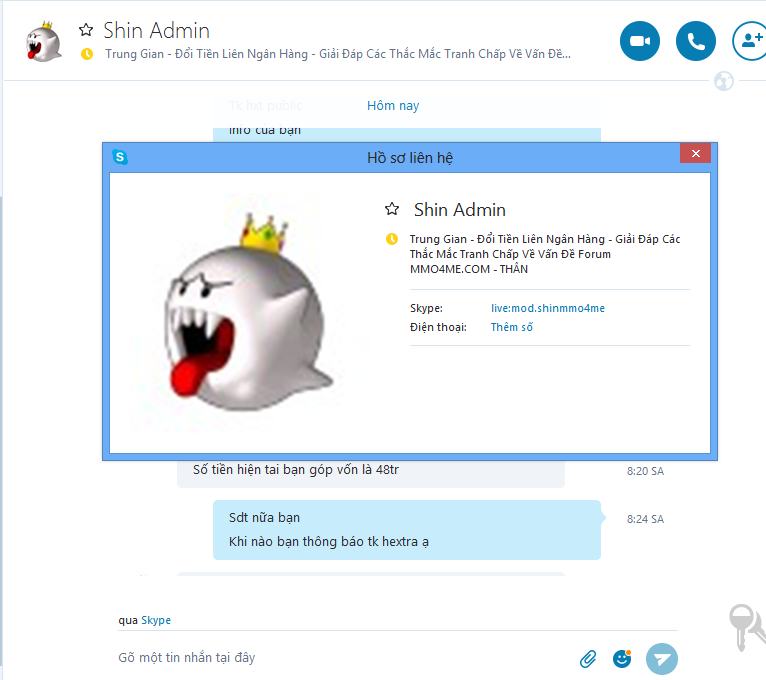766x680 pixels.
Task: Toggle favorite star beside Shin Admin in chat header
Action: pyautogui.click(x=86, y=30)
